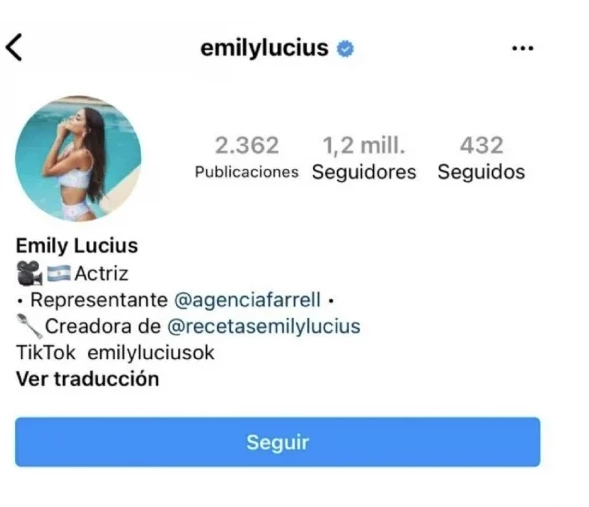Go back with the left arrow icon
This screenshot has height=507, width=589.
14,47
